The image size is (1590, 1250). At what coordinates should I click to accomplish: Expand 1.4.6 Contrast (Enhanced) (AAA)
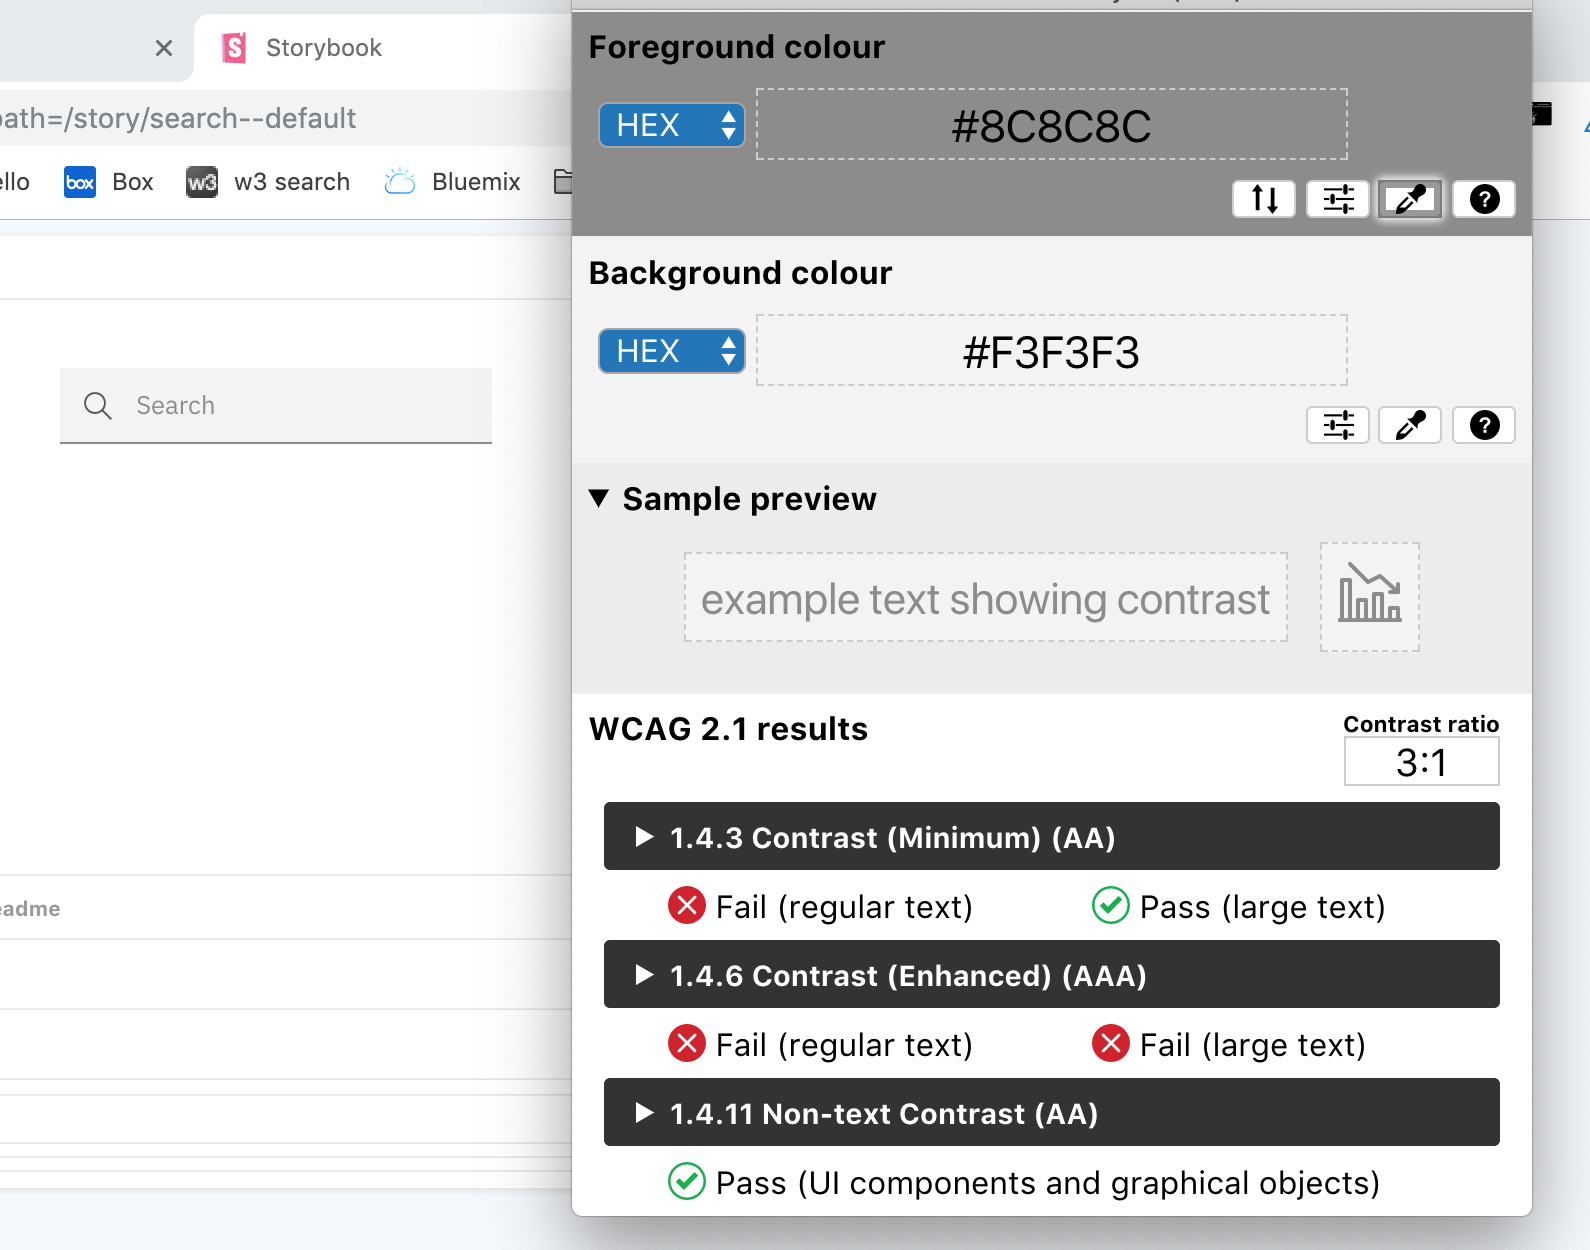coord(1052,974)
